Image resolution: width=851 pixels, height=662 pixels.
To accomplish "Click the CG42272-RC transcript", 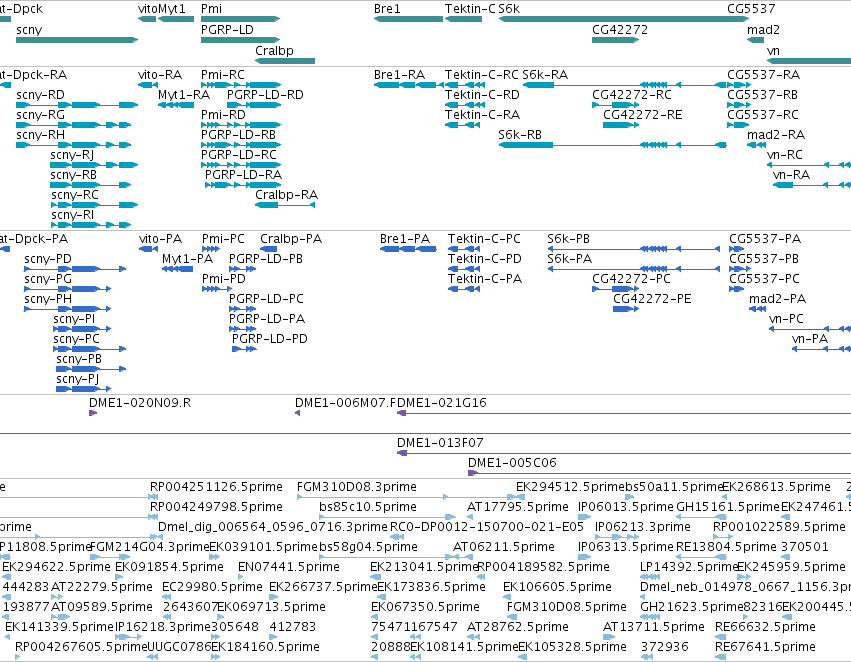I will click(615, 105).
